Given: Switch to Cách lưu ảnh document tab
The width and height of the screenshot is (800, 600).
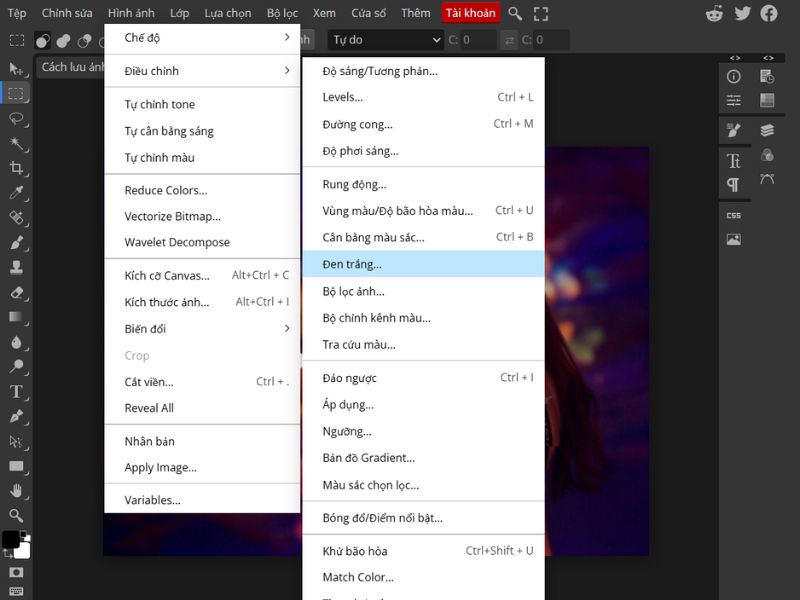Looking at the screenshot, I should (x=70, y=67).
